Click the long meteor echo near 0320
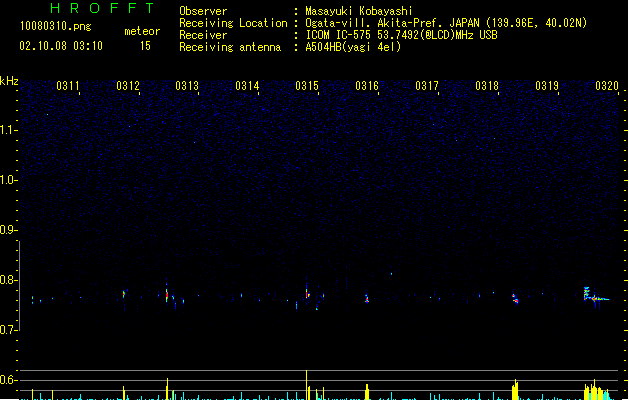The image size is (629, 400). point(596,297)
